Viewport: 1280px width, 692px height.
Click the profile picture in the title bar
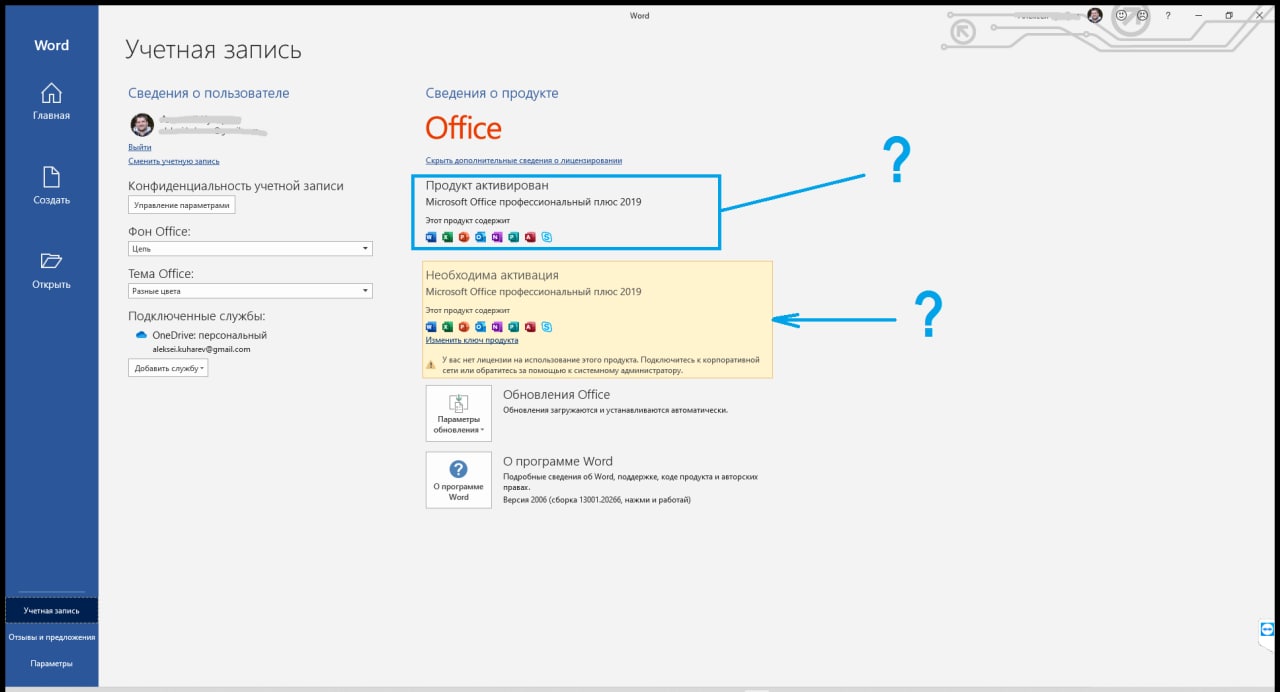pyautogui.click(x=1095, y=15)
